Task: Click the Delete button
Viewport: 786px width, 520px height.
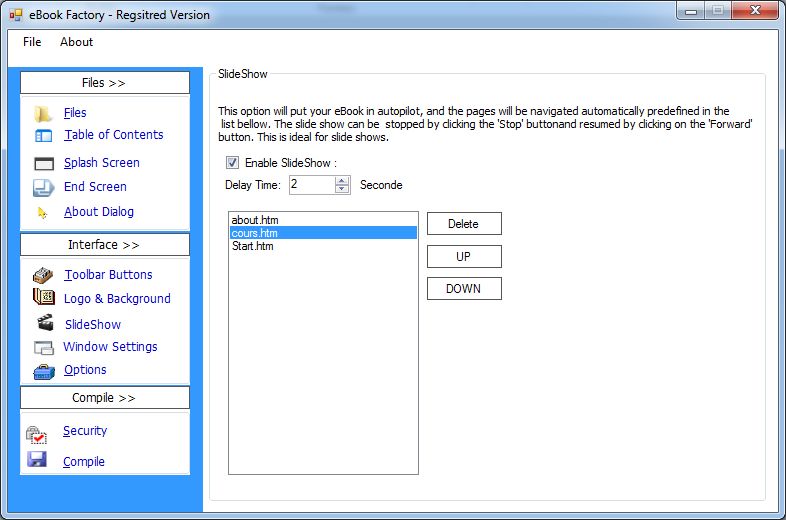Action: pyautogui.click(x=464, y=224)
